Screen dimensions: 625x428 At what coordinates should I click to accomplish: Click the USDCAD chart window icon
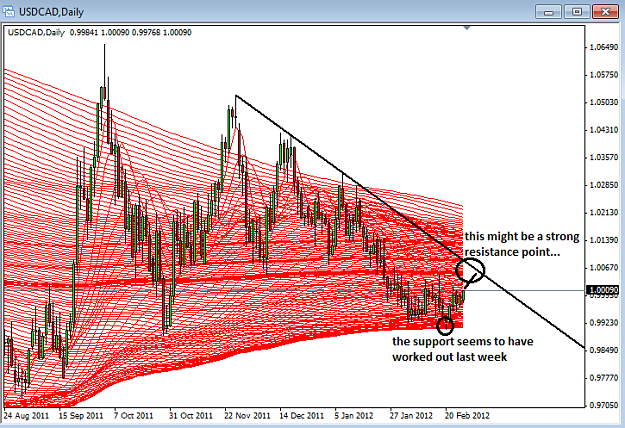pyautogui.click(x=8, y=12)
